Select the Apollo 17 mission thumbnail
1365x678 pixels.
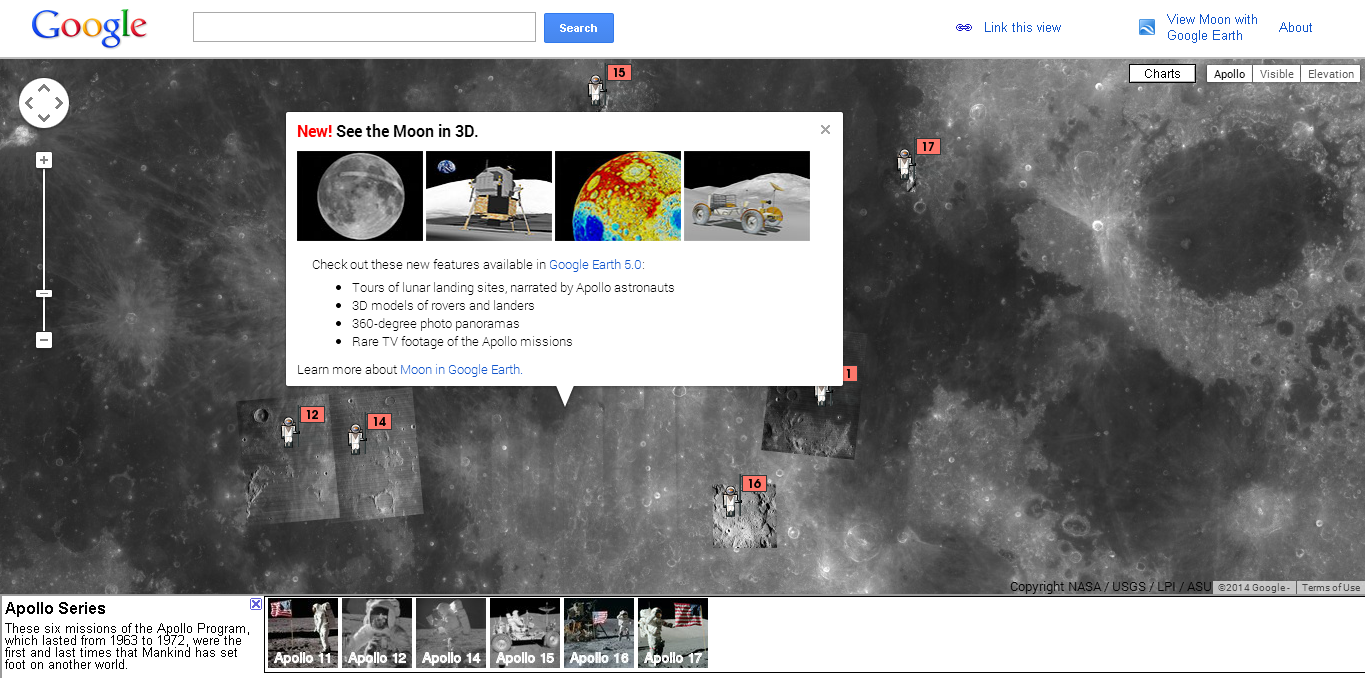click(x=673, y=633)
